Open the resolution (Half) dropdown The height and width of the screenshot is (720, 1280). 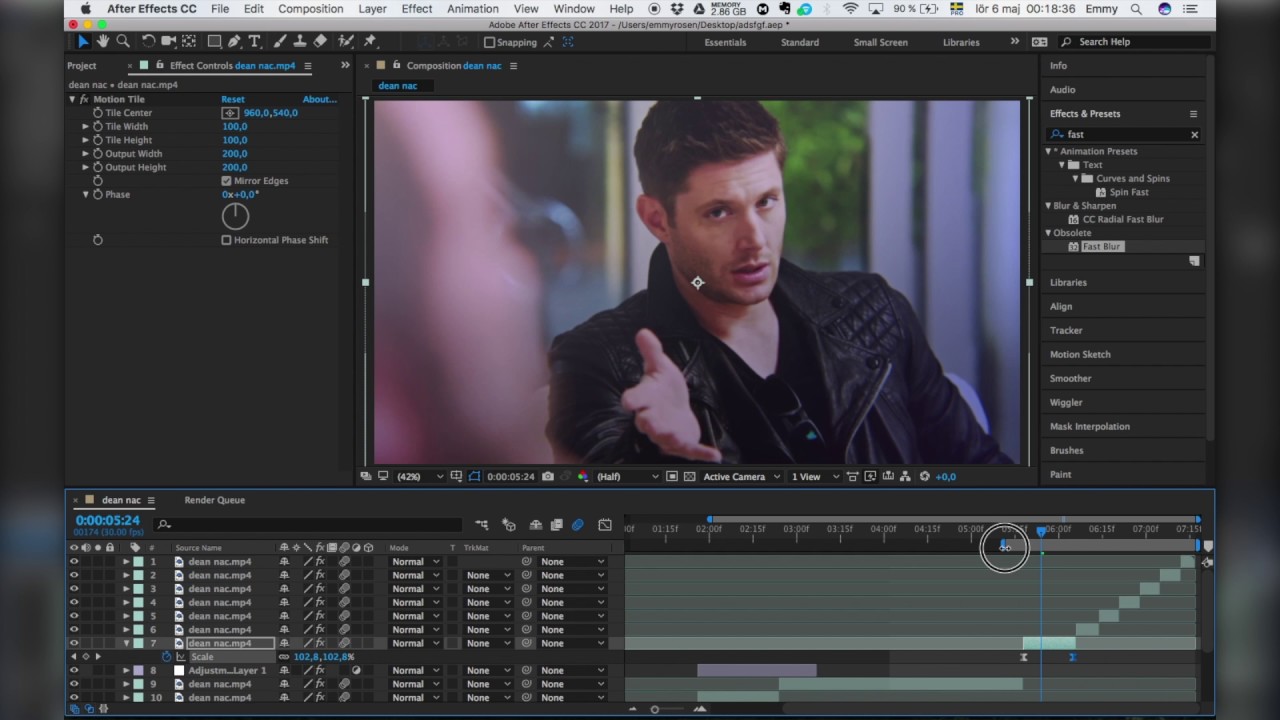click(x=627, y=477)
